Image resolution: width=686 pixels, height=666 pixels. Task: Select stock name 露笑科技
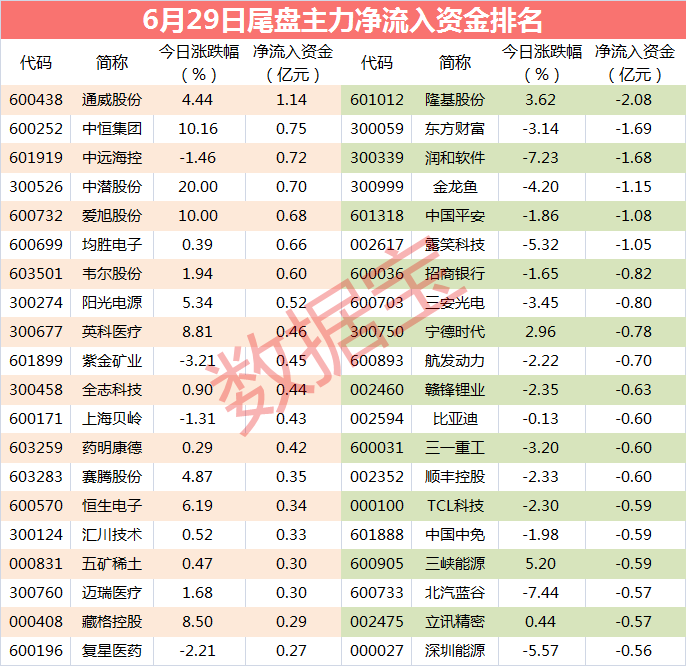point(455,245)
